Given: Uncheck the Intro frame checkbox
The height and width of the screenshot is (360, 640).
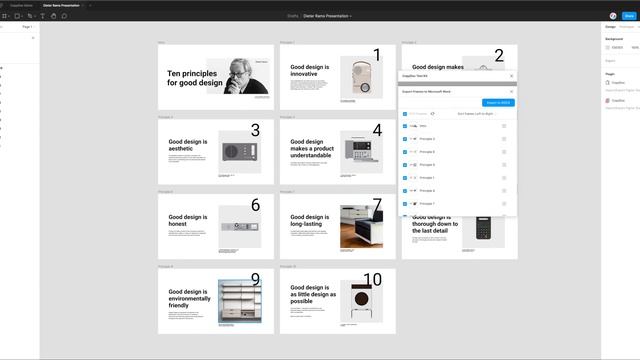Looking at the screenshot, I should (405, 126).
